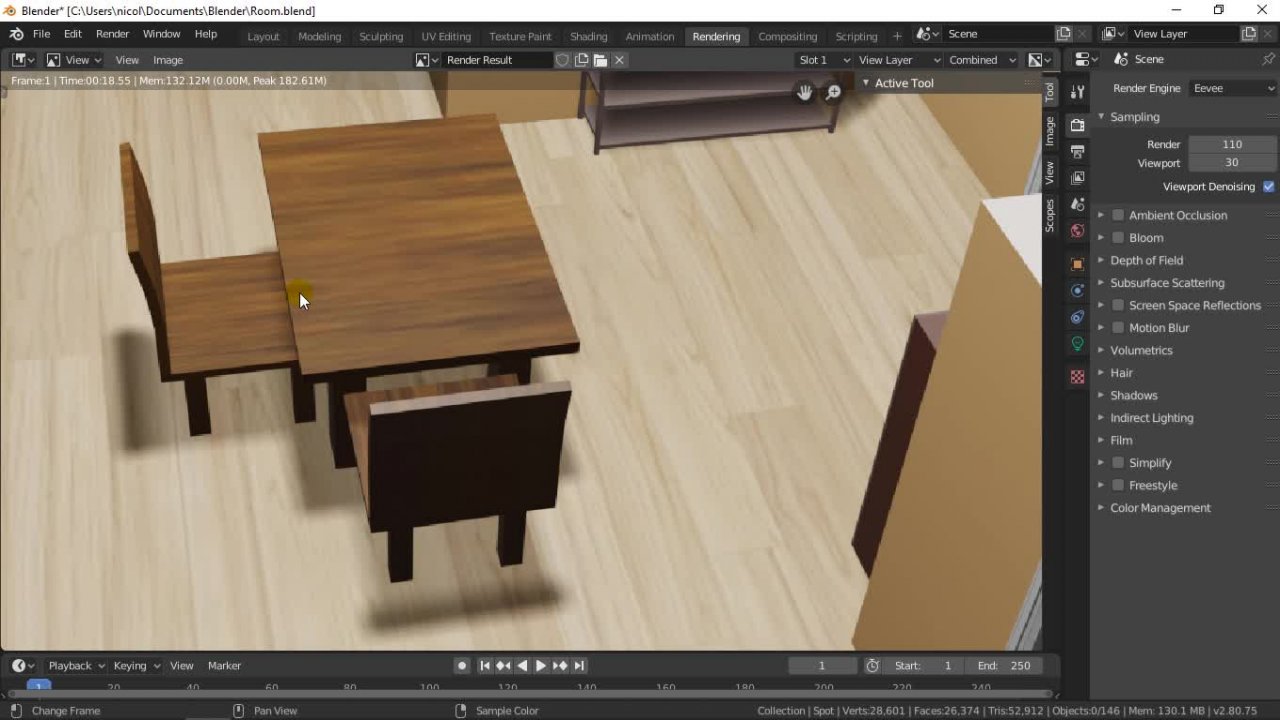Click the zoom magnifier icon in viewer

click(x=833, y=93)
